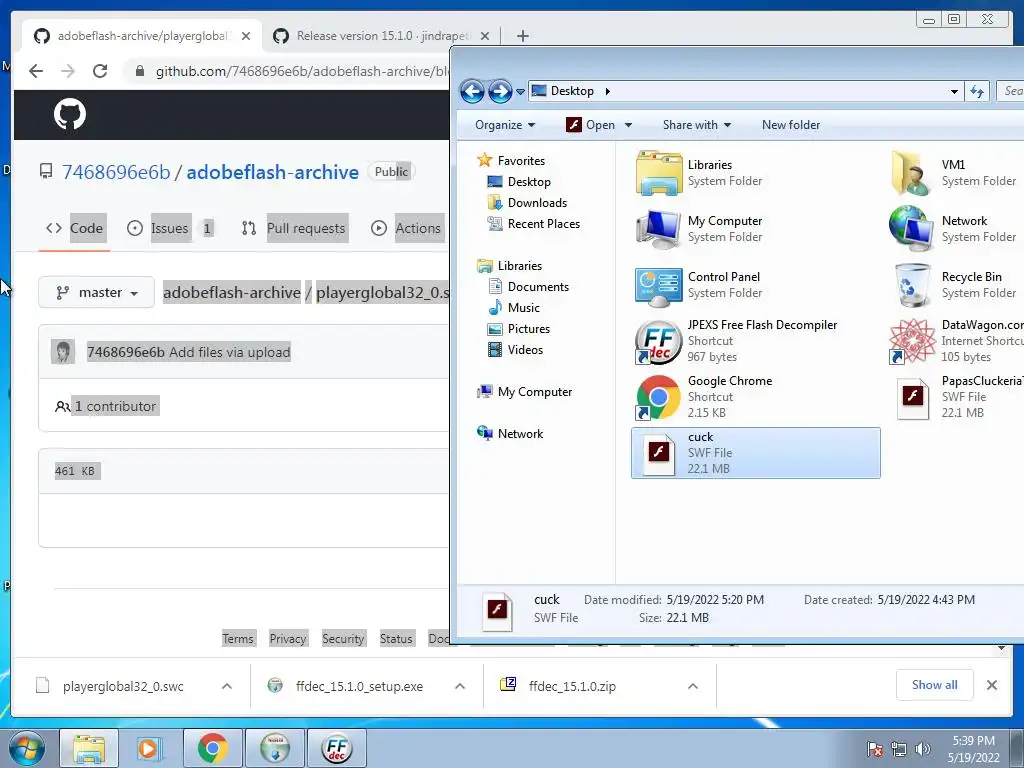The height and width of the screenshot is (768, 1024).
Task: Select DataWagon internet shortcut icon
Action: (912, 341)
